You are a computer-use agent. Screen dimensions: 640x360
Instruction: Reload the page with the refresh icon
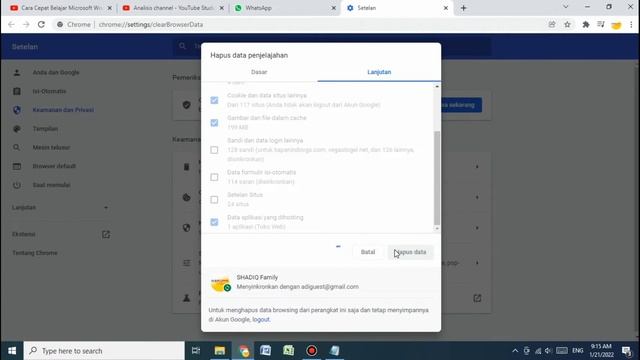(41, 24)
